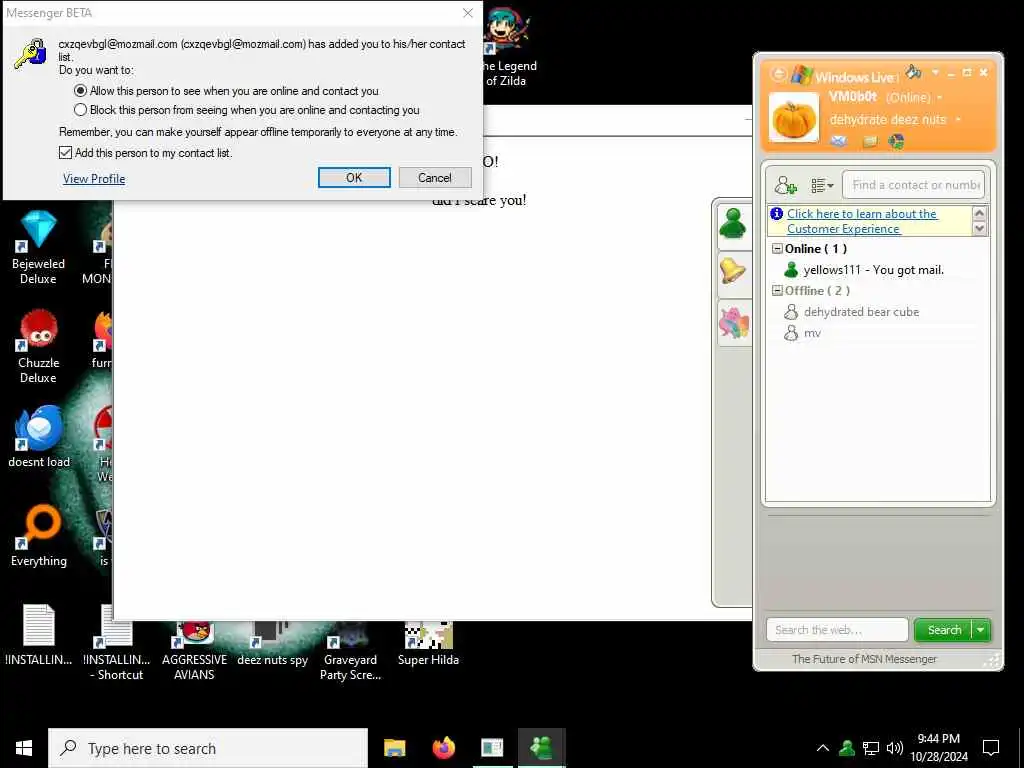Open the network status tray icon

click(x=871, y=748)
